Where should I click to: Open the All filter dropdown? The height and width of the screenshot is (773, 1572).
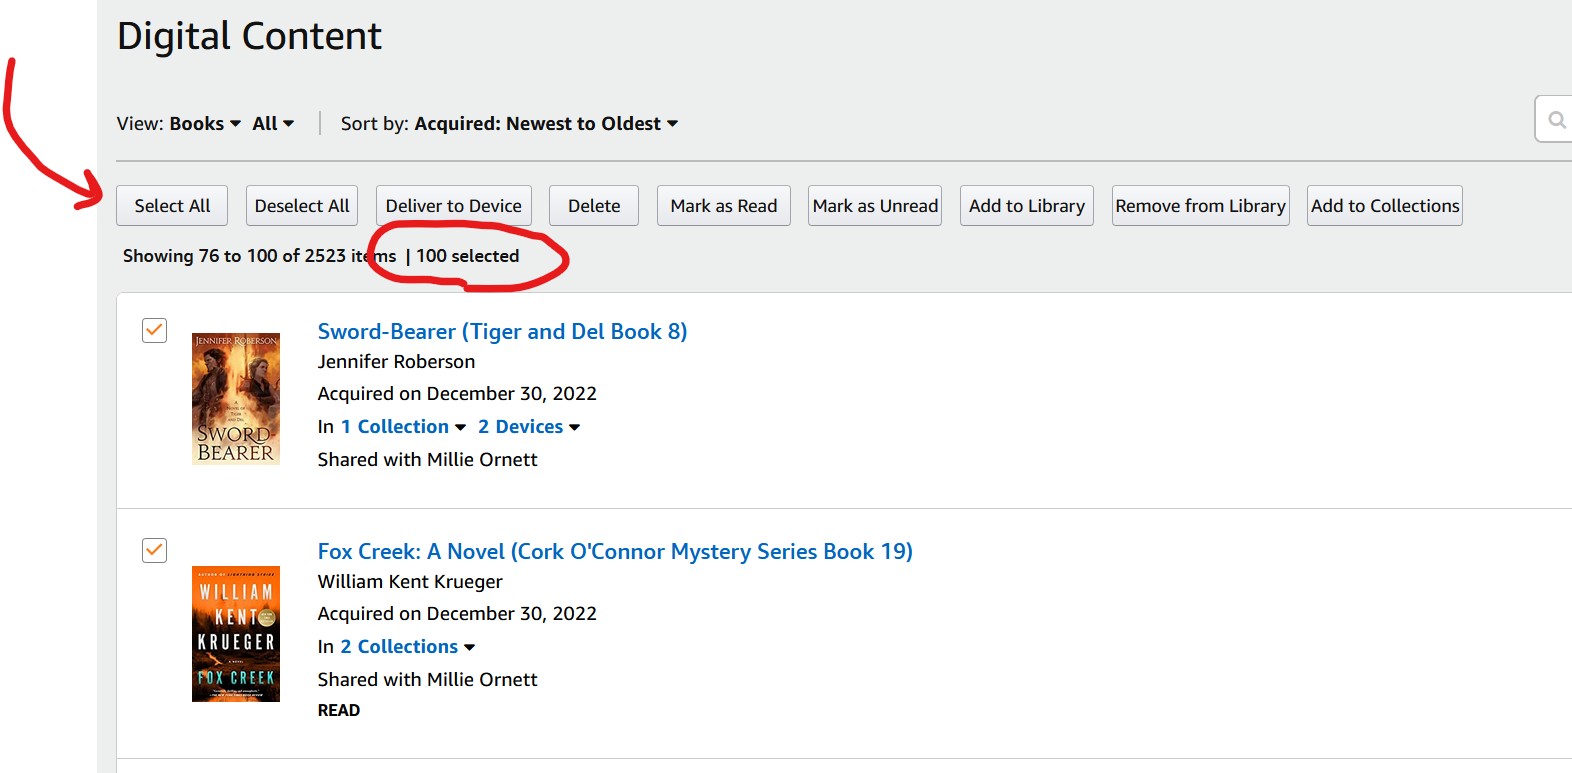tap(273, 123)
